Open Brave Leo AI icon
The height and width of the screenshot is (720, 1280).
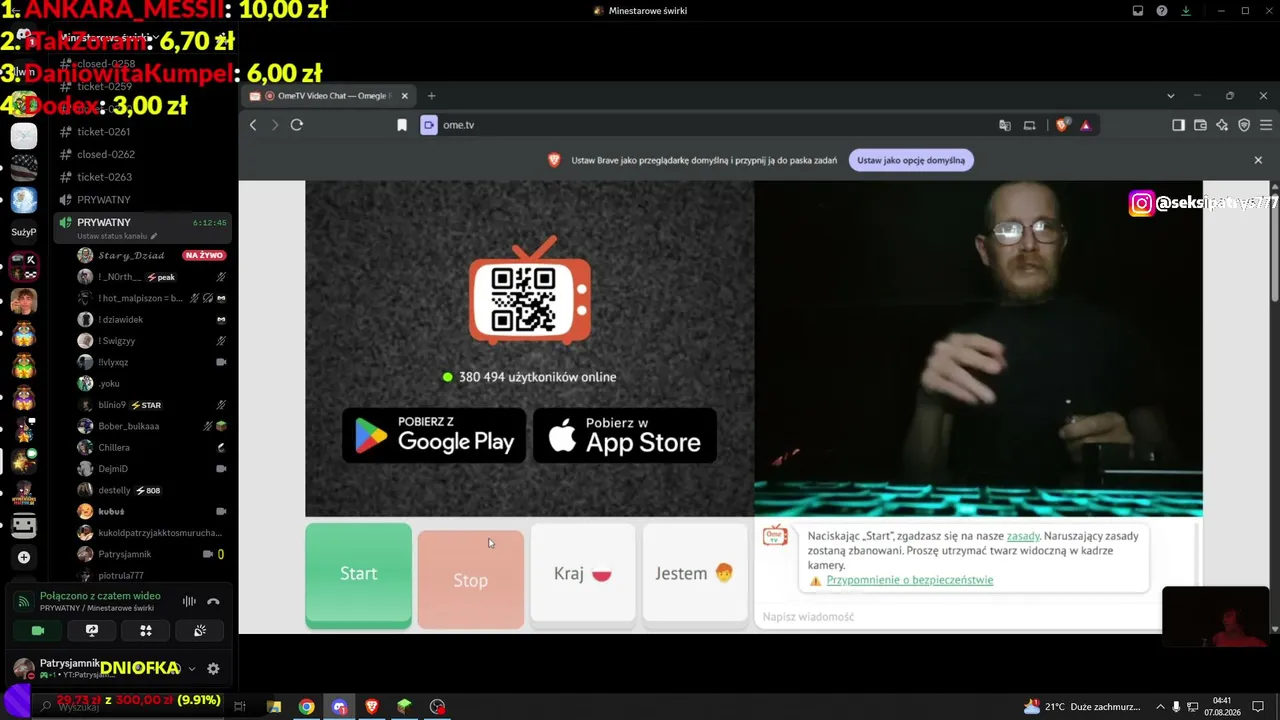1222,125
